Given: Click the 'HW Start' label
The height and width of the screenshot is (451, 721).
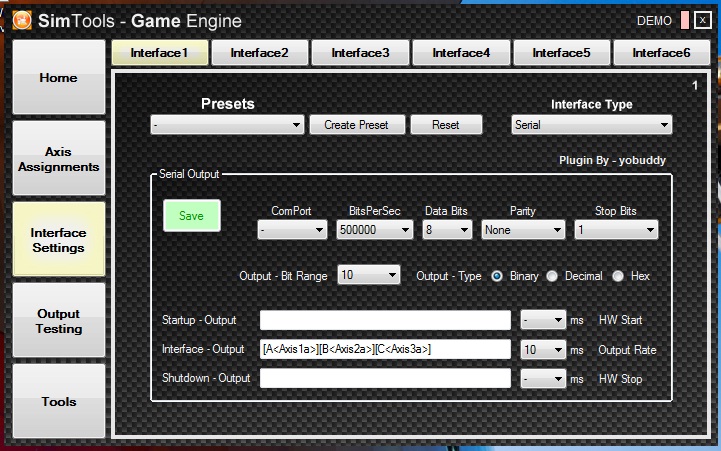Looking at the screenshot, I should tap(620, 320).
